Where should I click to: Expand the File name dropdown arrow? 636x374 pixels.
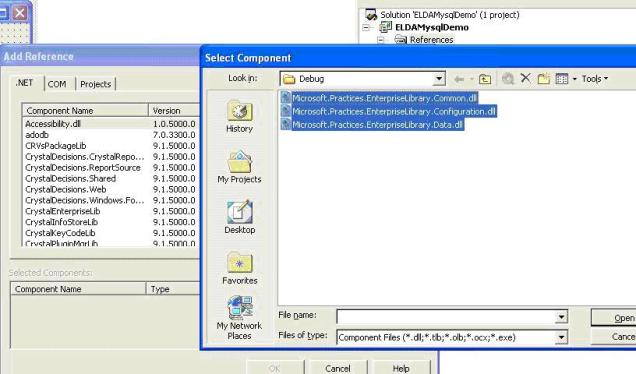[x=561, y=317]
